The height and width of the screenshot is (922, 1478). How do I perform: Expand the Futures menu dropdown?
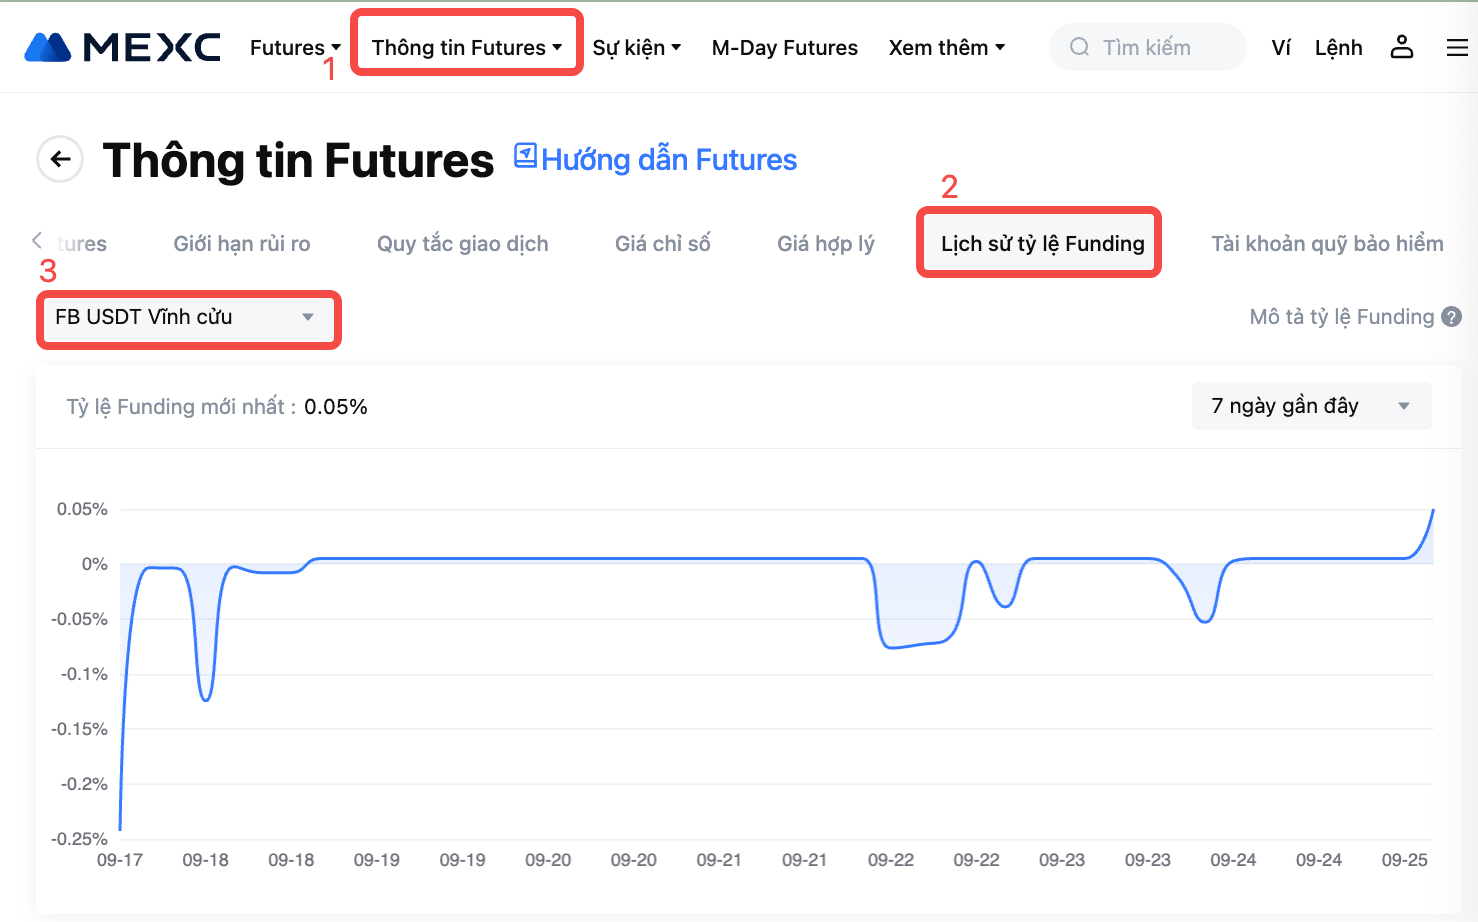[x=295, y=48]
